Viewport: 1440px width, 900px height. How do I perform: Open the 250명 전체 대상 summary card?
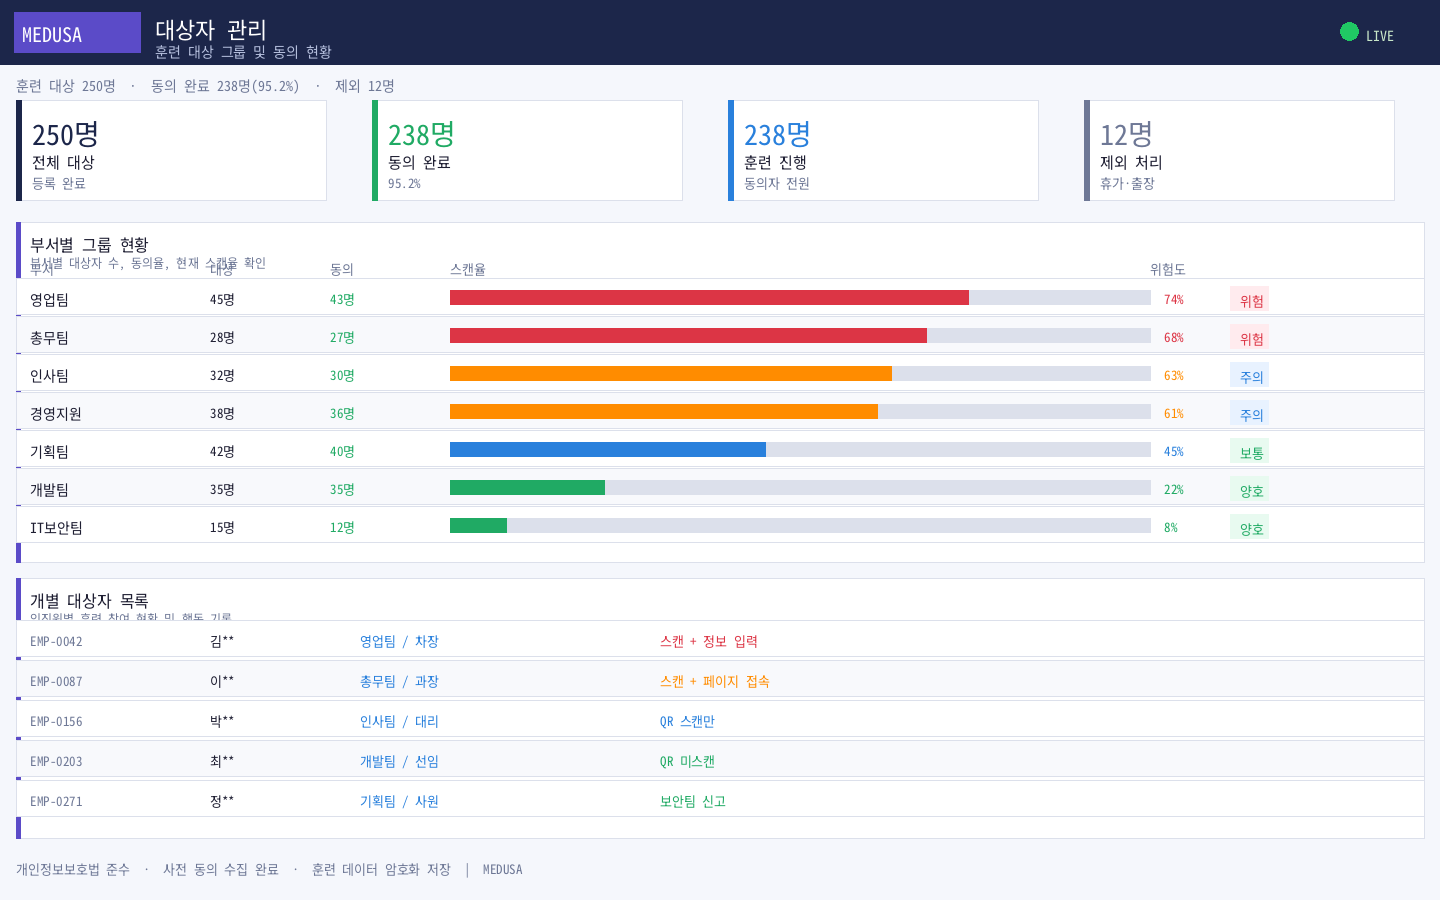[171, 150]
